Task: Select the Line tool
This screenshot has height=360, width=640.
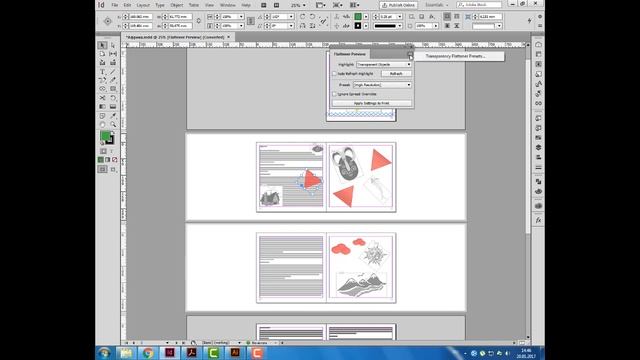Action: click(x=113, y=72)
